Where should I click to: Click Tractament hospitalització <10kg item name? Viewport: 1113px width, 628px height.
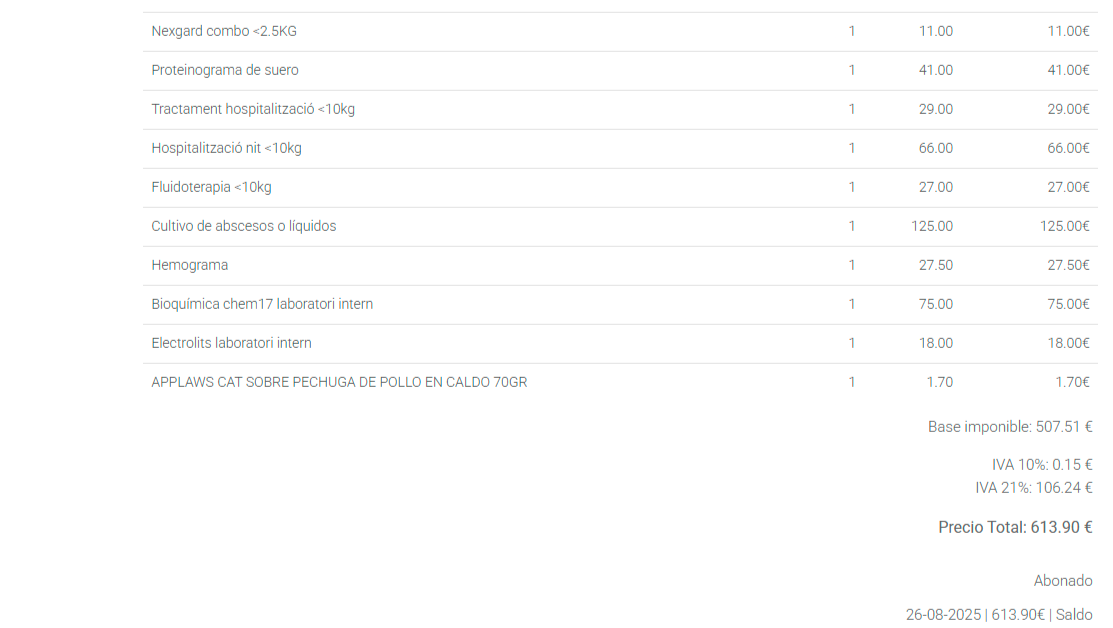253,109
